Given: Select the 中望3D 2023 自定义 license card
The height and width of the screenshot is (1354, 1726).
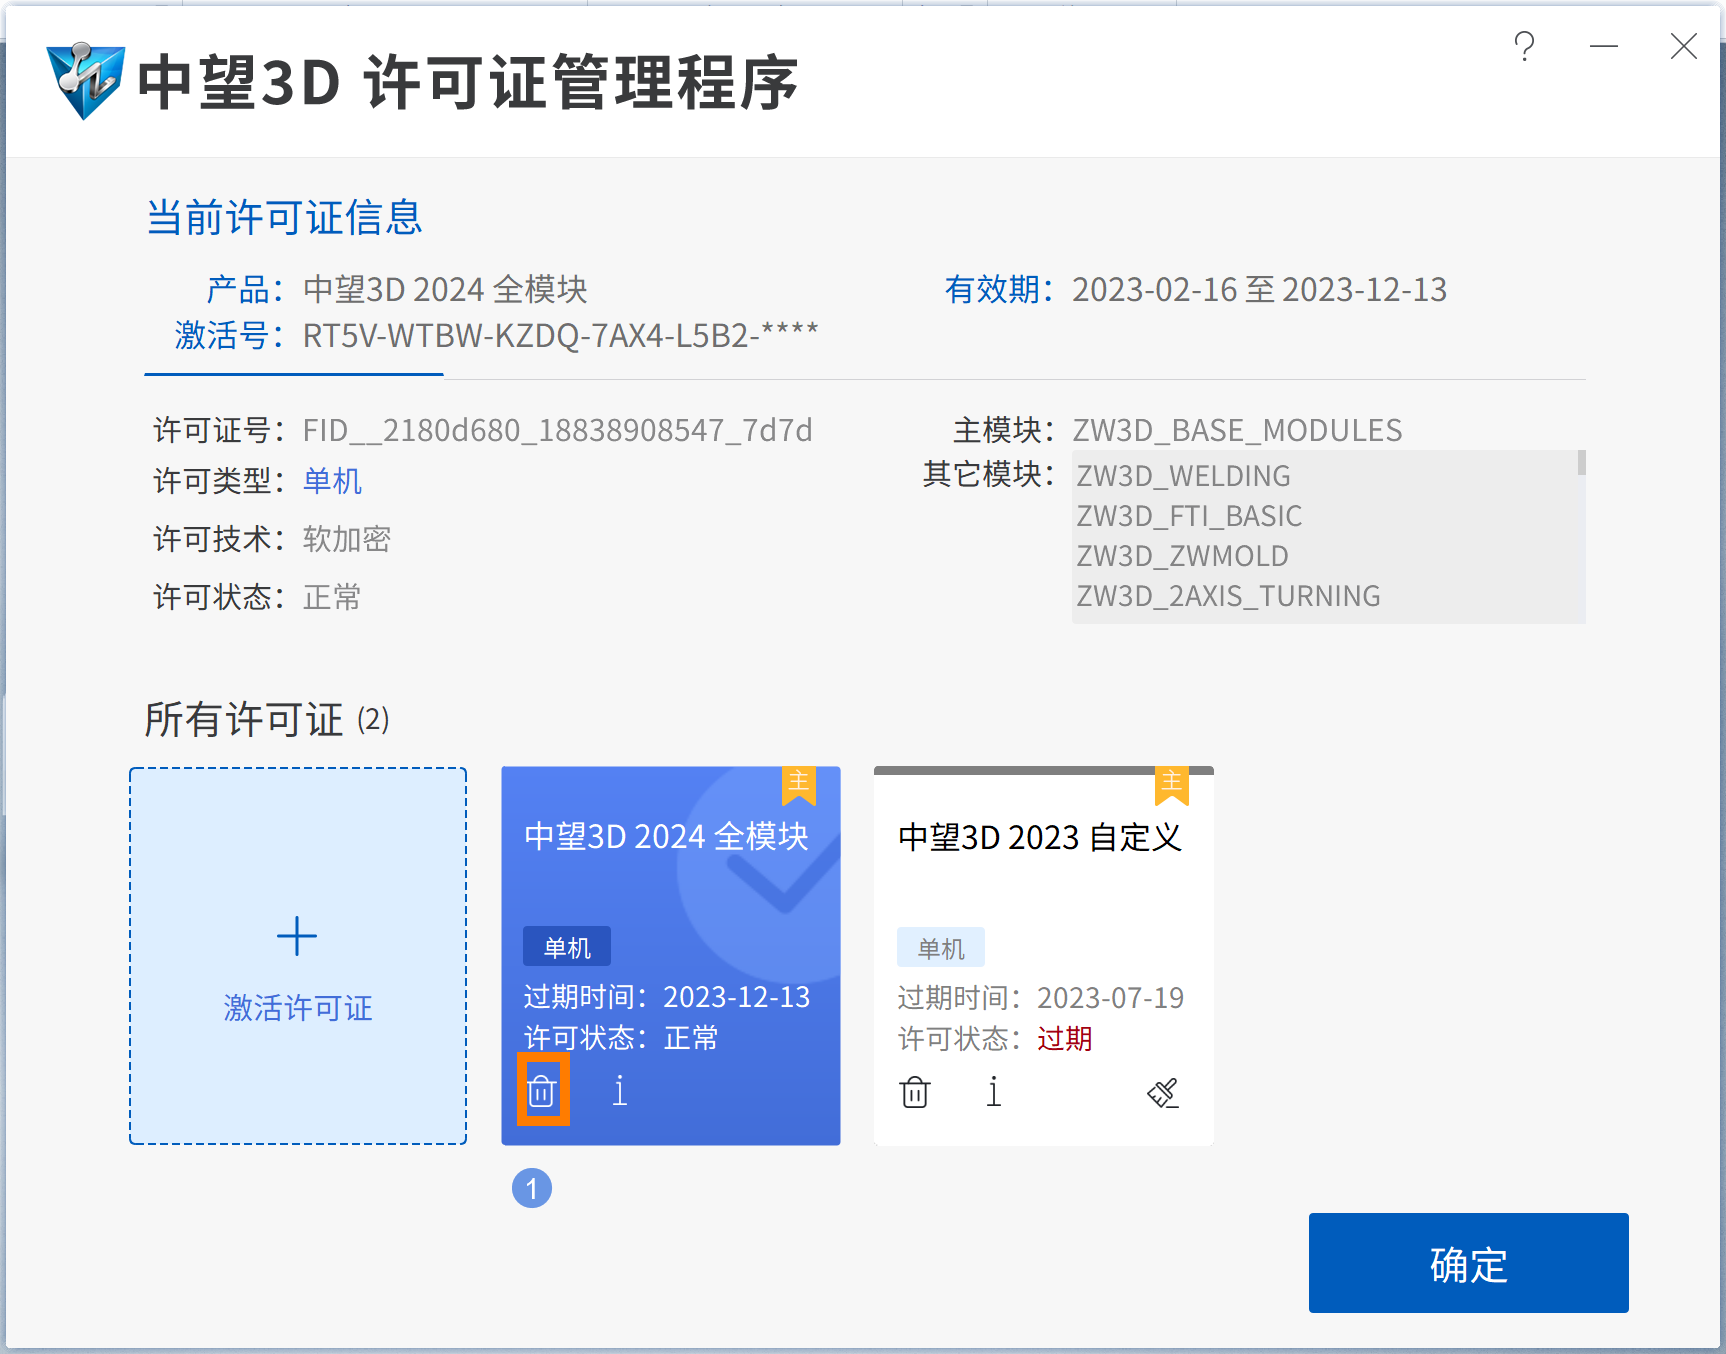Looking at the screenshot, I should click(1044, 956).
